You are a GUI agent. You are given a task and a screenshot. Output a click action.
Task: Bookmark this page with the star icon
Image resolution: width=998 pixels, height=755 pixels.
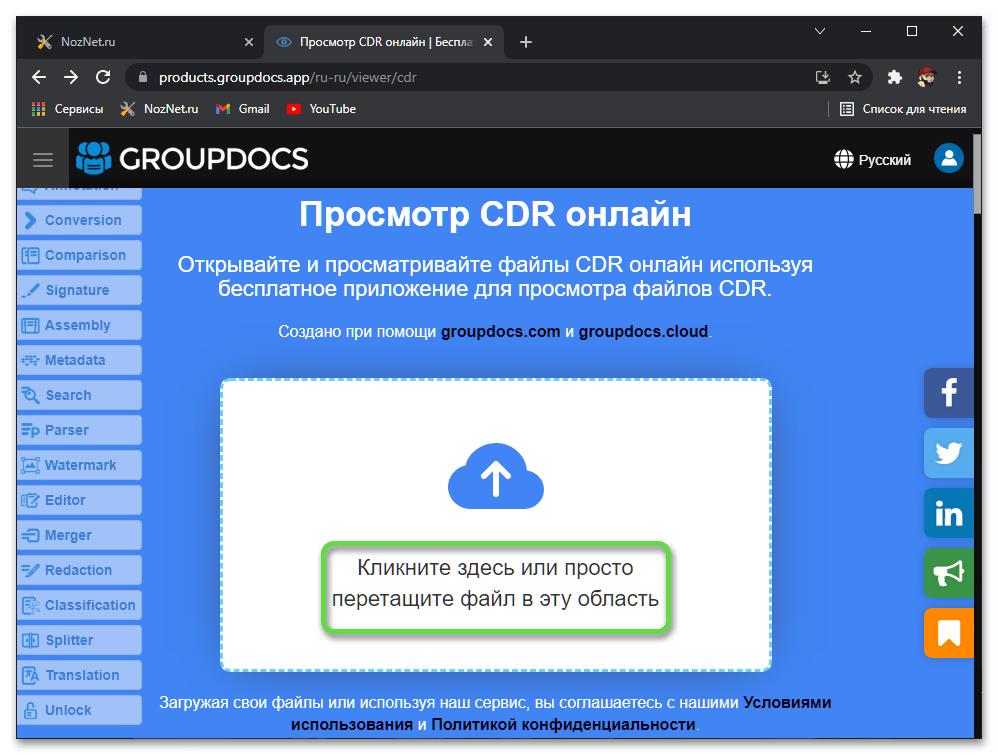click(x=855, y=77)
